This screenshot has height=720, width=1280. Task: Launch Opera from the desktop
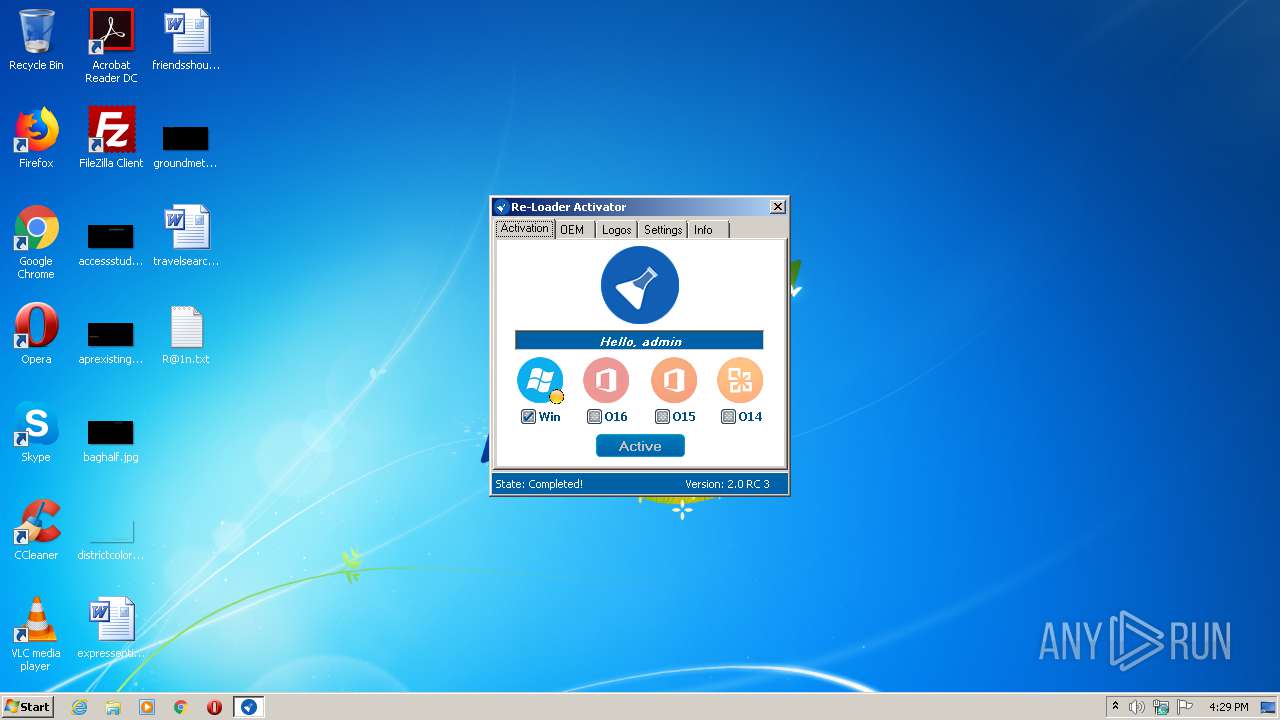coord(36,334)
